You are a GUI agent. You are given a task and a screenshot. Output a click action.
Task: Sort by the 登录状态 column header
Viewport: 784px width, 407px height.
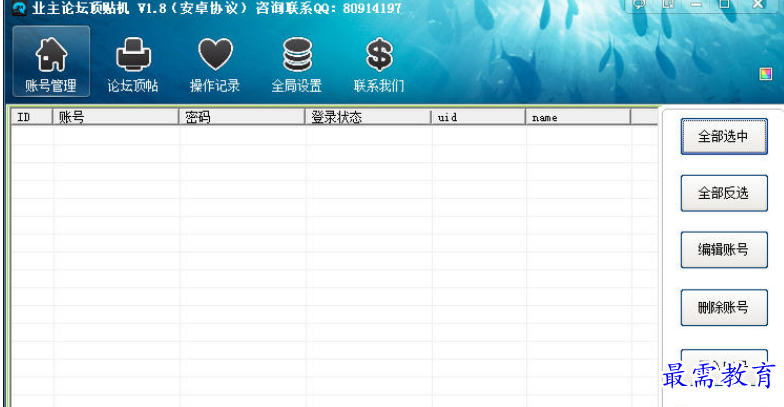coord(368,117)
